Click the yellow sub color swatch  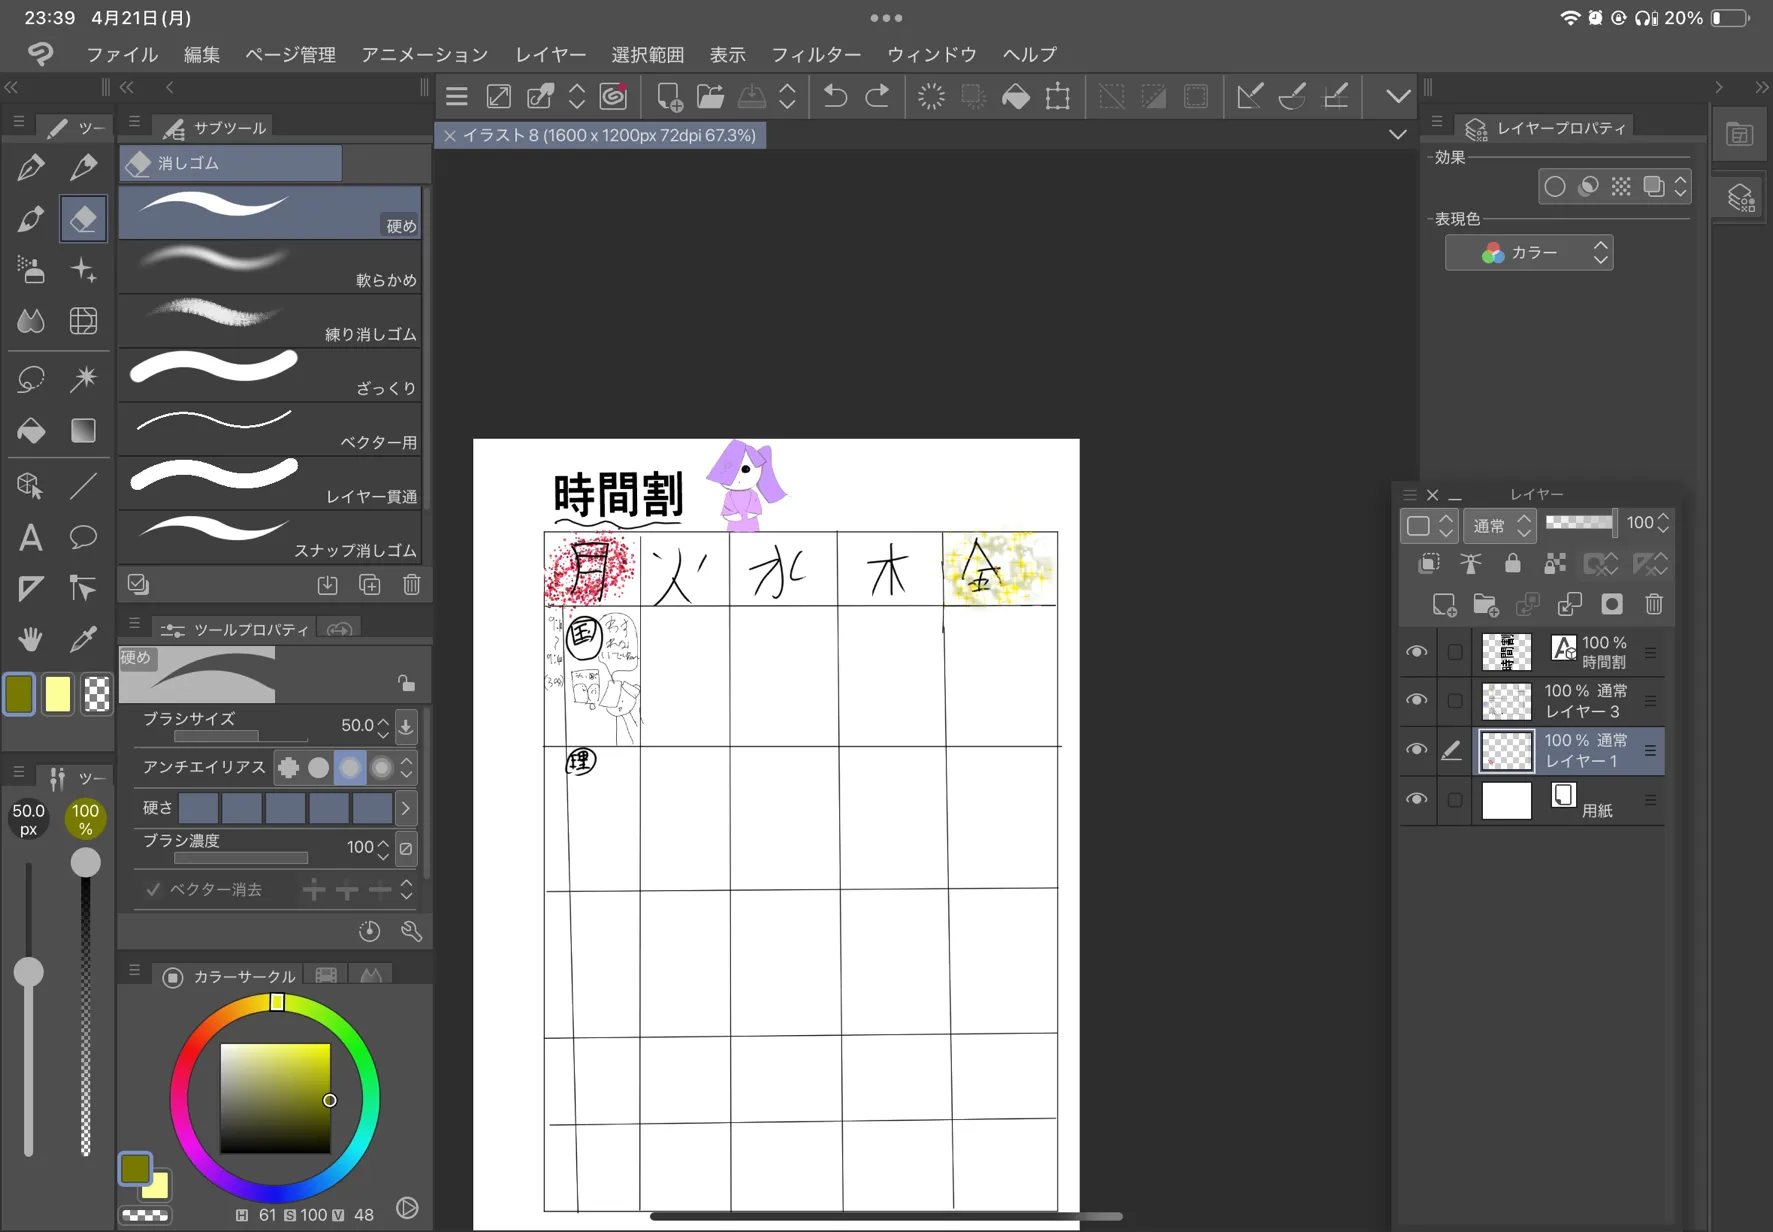point(58,694)
